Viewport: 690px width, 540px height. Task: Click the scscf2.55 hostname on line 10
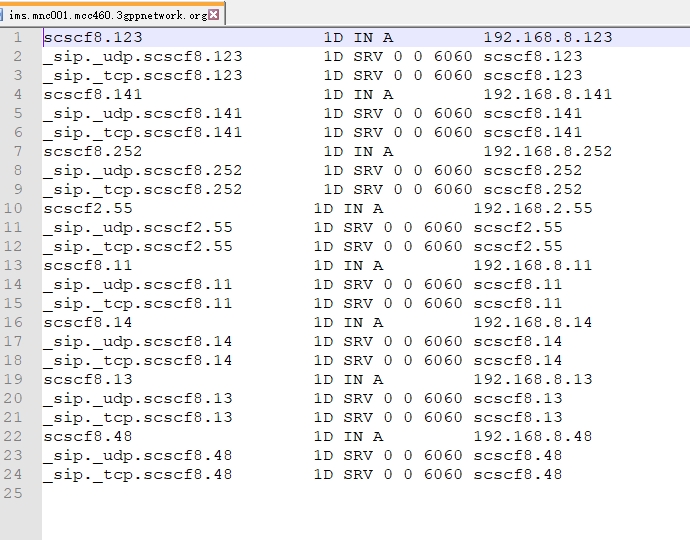87,209
